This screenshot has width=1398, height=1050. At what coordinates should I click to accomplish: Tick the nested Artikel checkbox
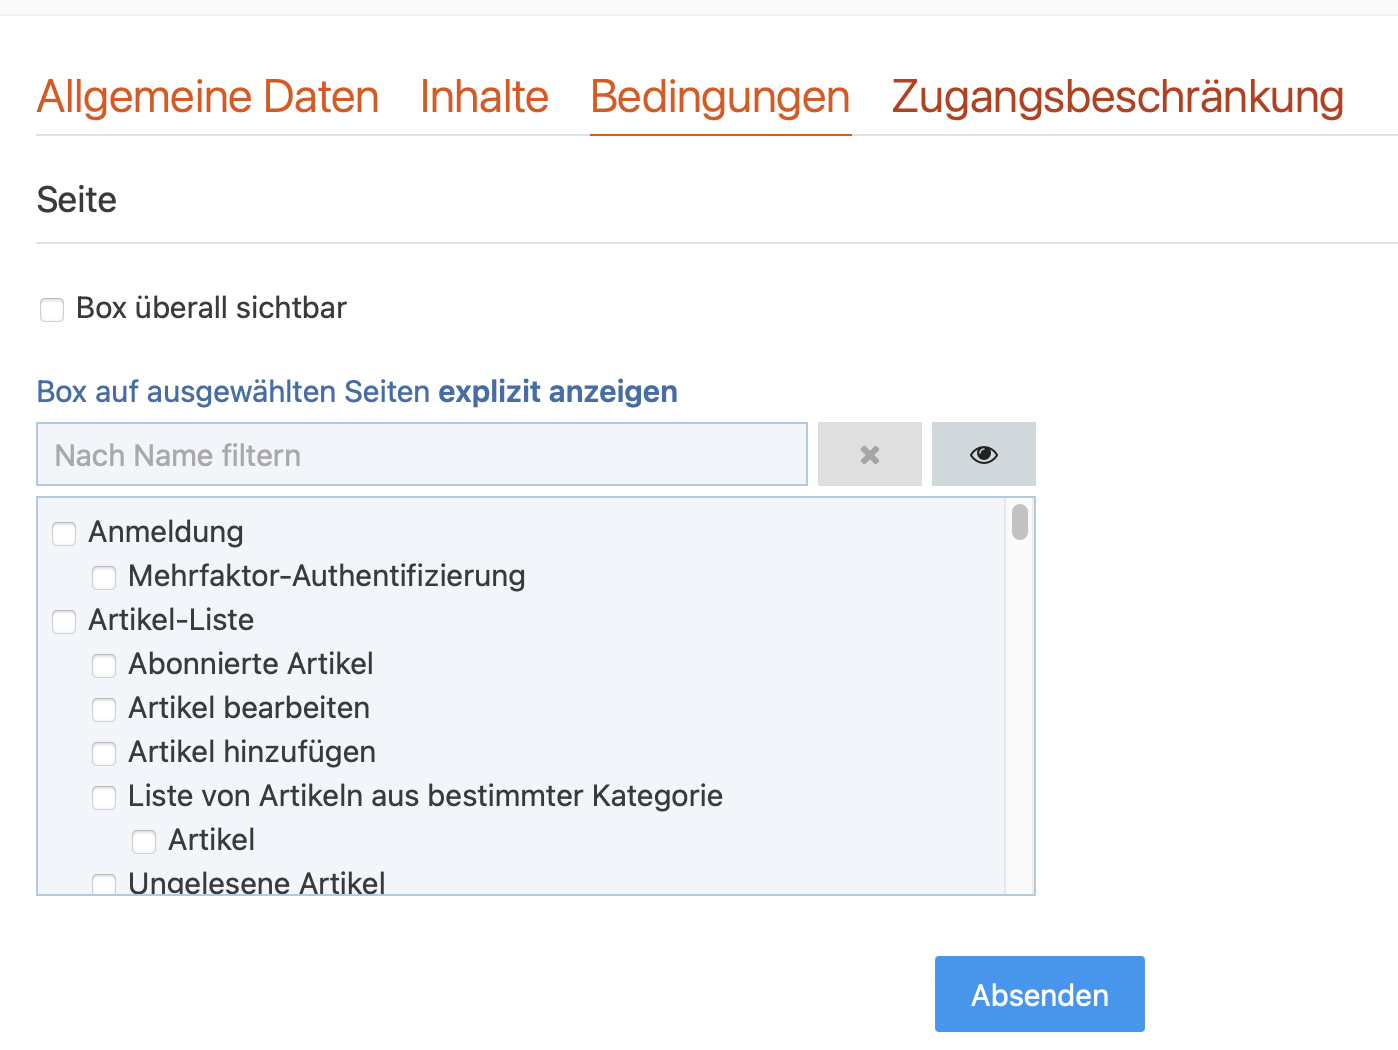pos(144,842)
